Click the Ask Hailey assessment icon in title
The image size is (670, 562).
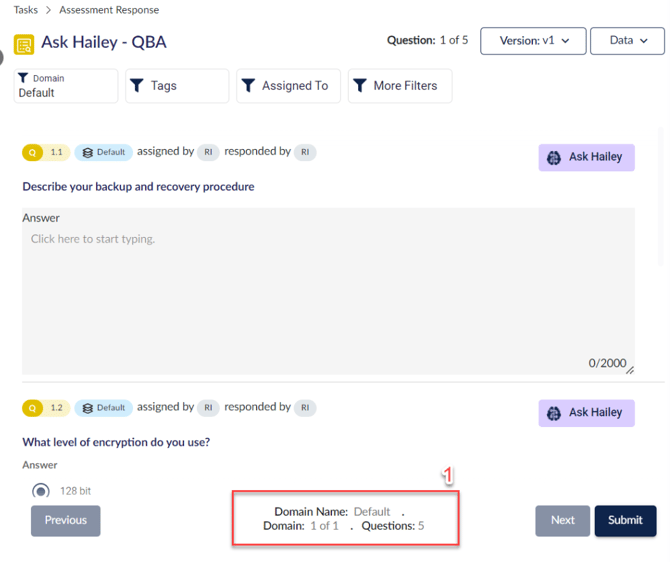coord(23,44)
